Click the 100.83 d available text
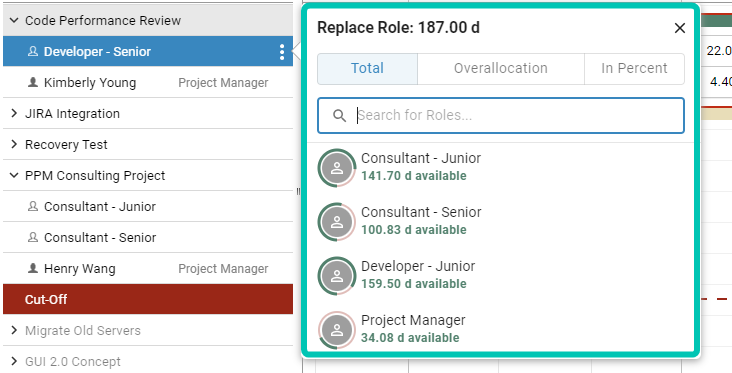732x373 pixels. 414,230
